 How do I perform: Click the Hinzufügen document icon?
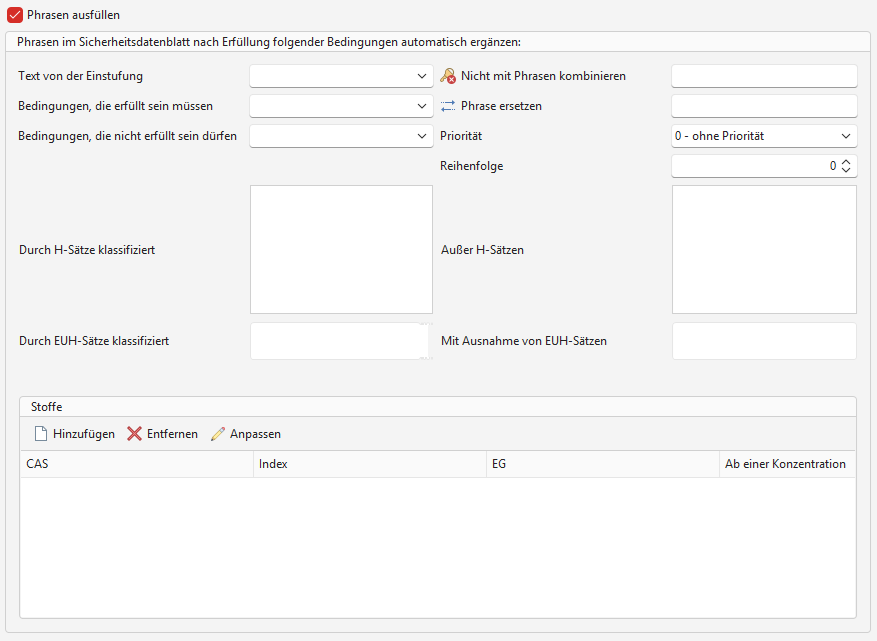tap(41, 434)
